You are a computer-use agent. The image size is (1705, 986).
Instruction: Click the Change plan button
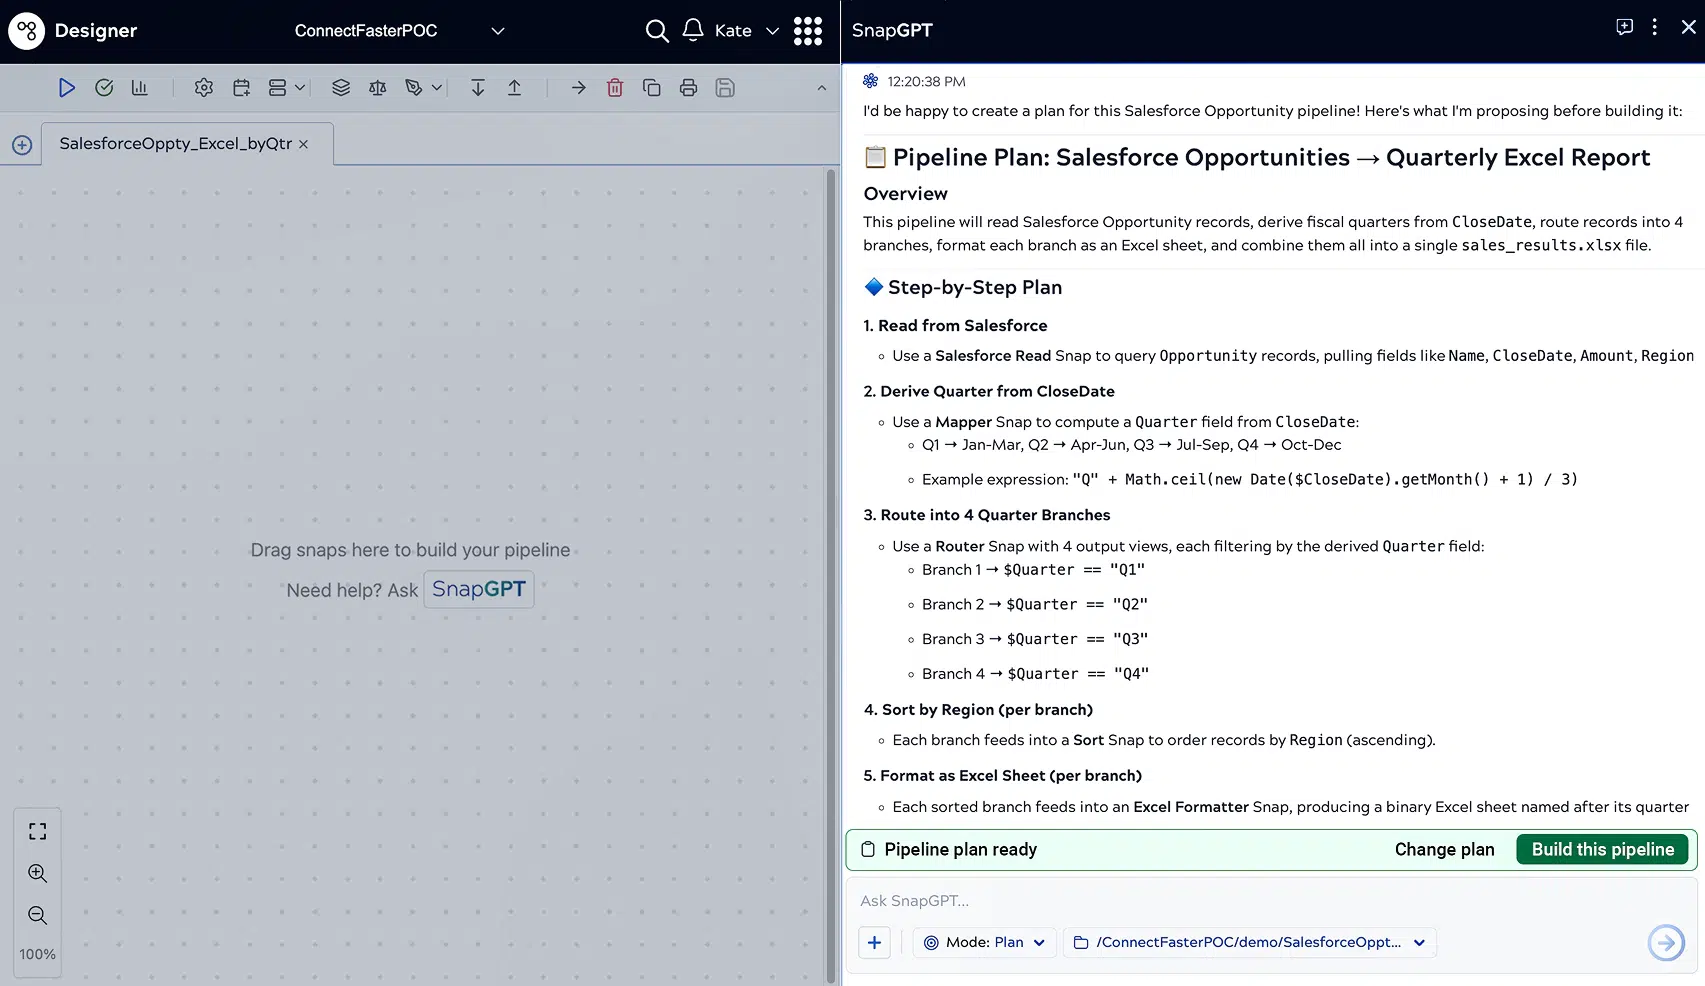(x=1445, y=850)
